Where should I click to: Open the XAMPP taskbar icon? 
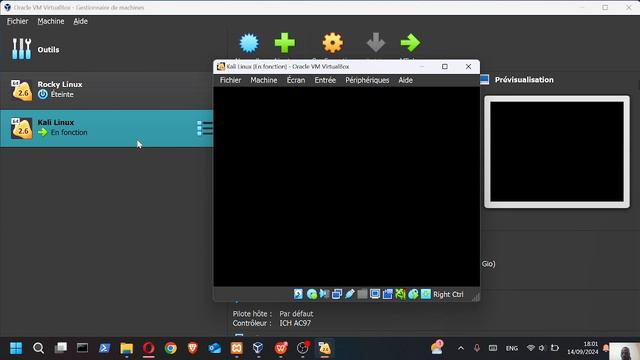pos(237,348)
